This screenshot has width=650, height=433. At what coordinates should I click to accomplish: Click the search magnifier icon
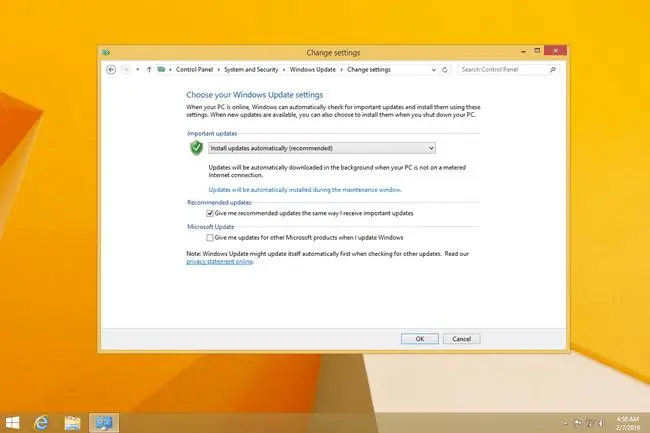[x=553, y=70]
